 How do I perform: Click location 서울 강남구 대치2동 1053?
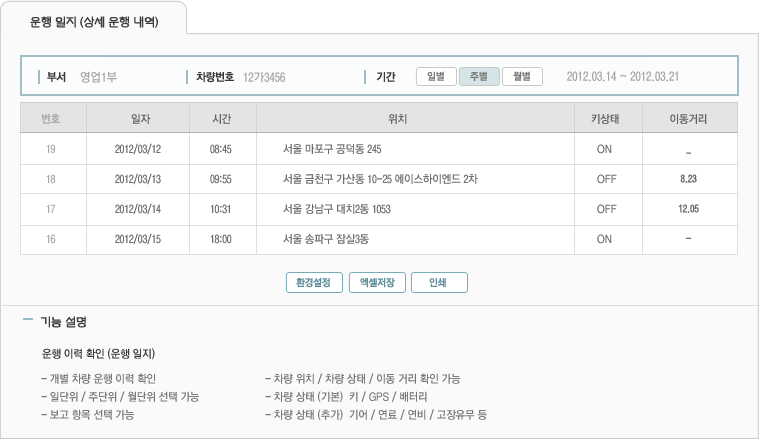[x=336, y=209]
